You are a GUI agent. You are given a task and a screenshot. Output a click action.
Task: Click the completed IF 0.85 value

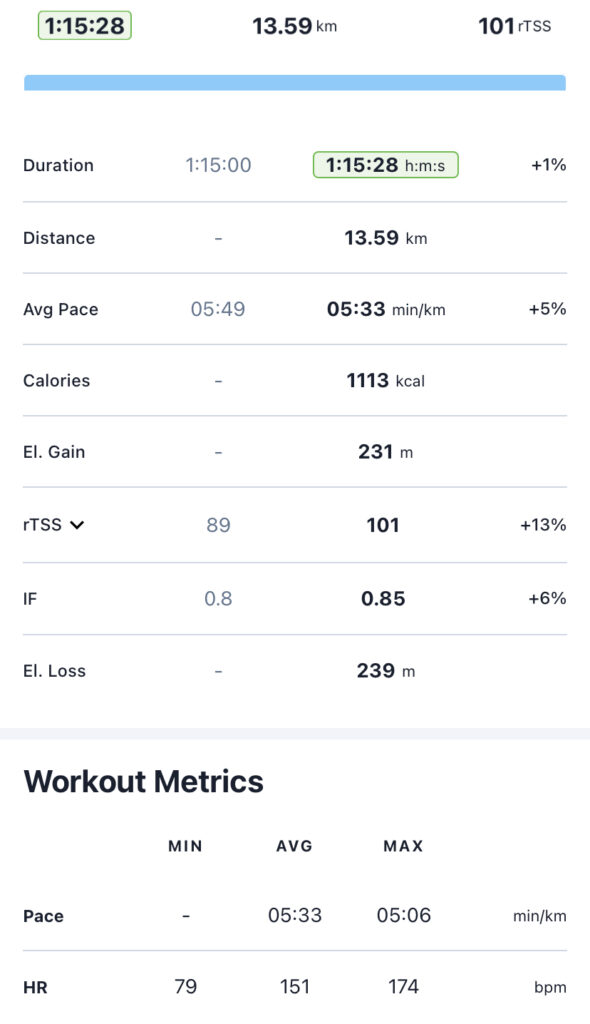coord(383,599)
